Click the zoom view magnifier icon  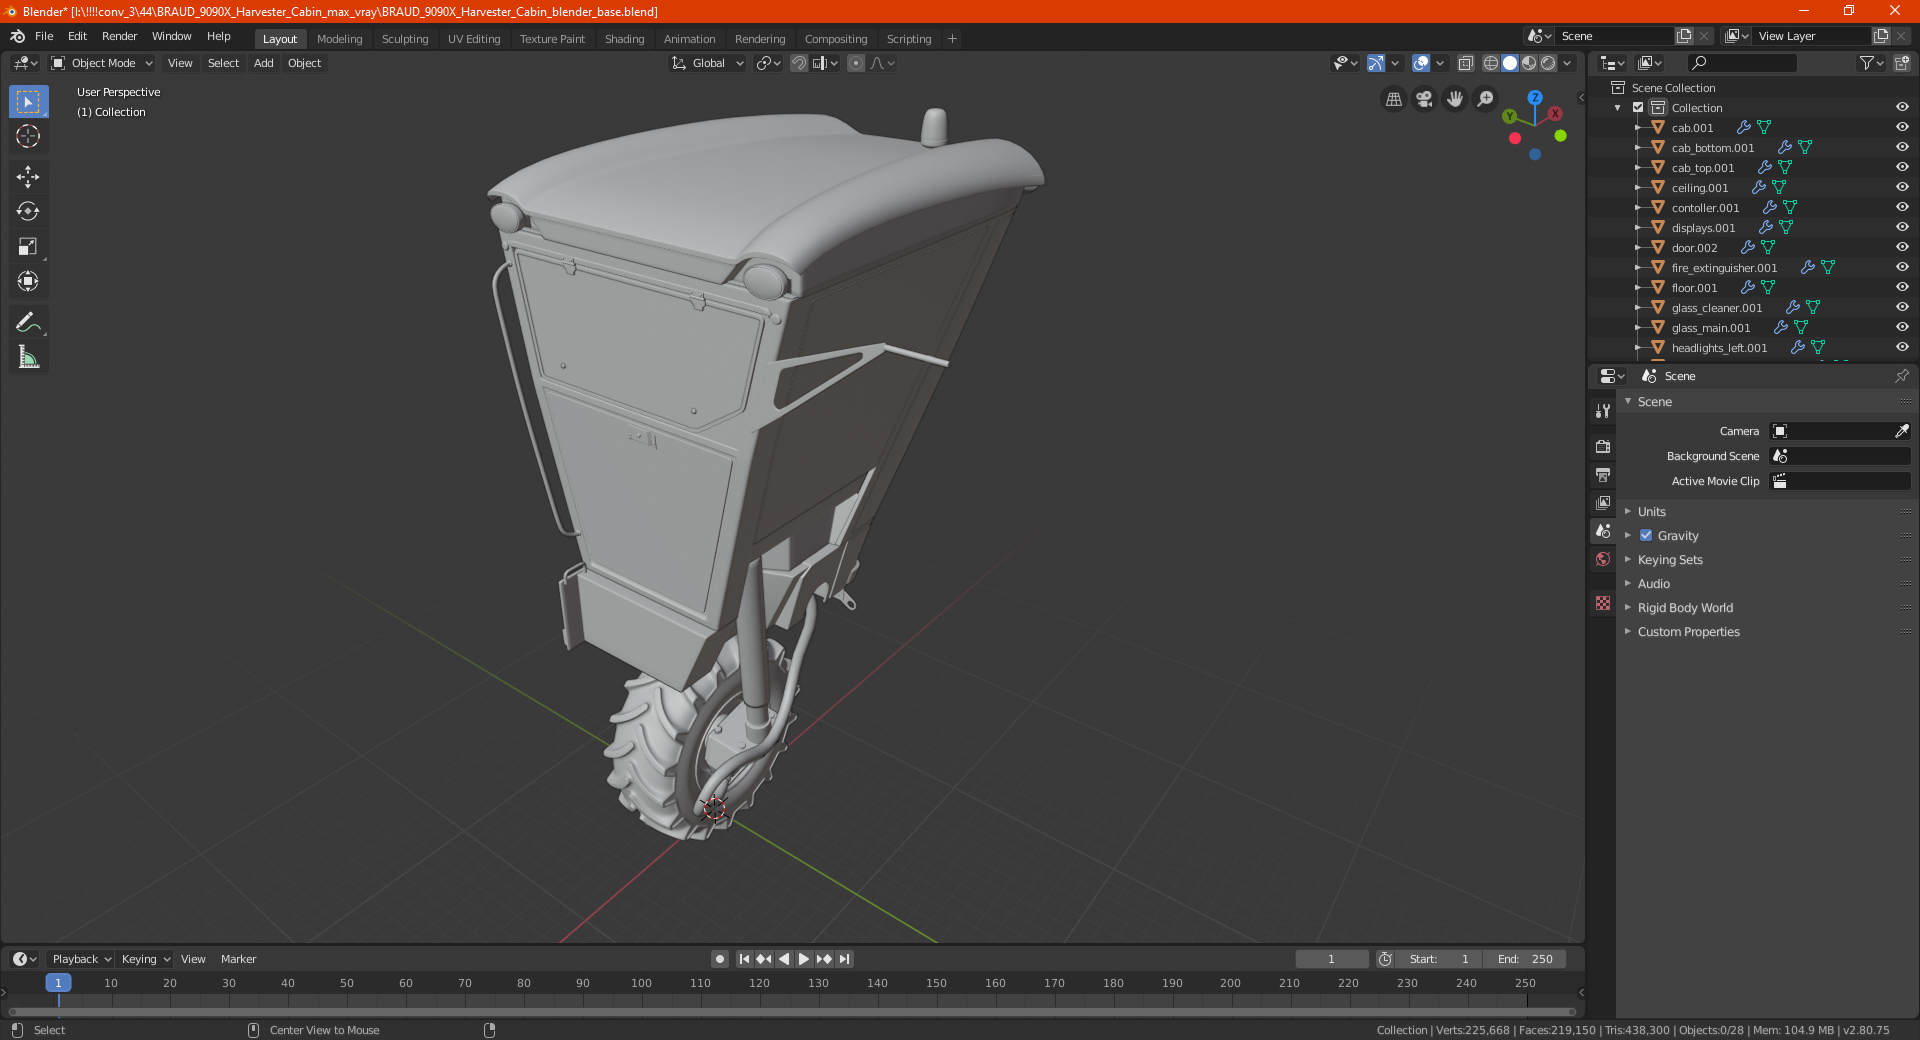click(x=1486, y=99)
